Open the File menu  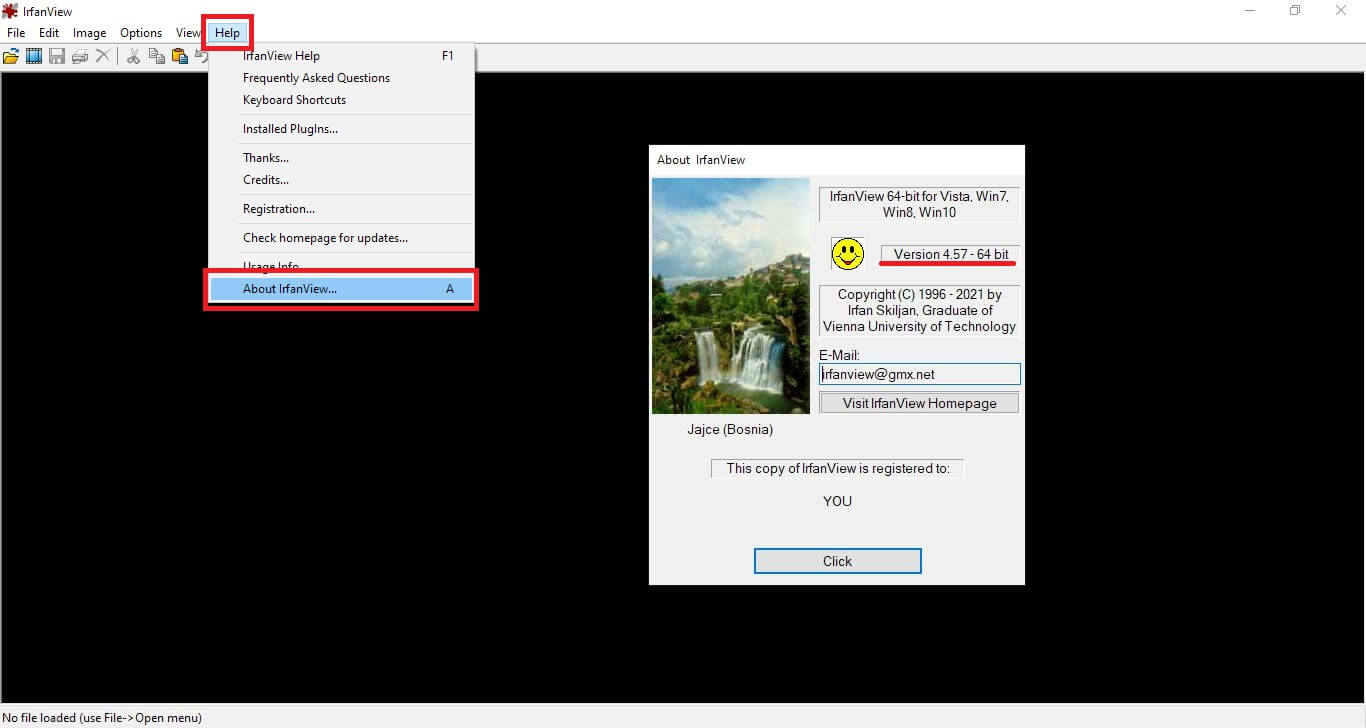(16, 33)
